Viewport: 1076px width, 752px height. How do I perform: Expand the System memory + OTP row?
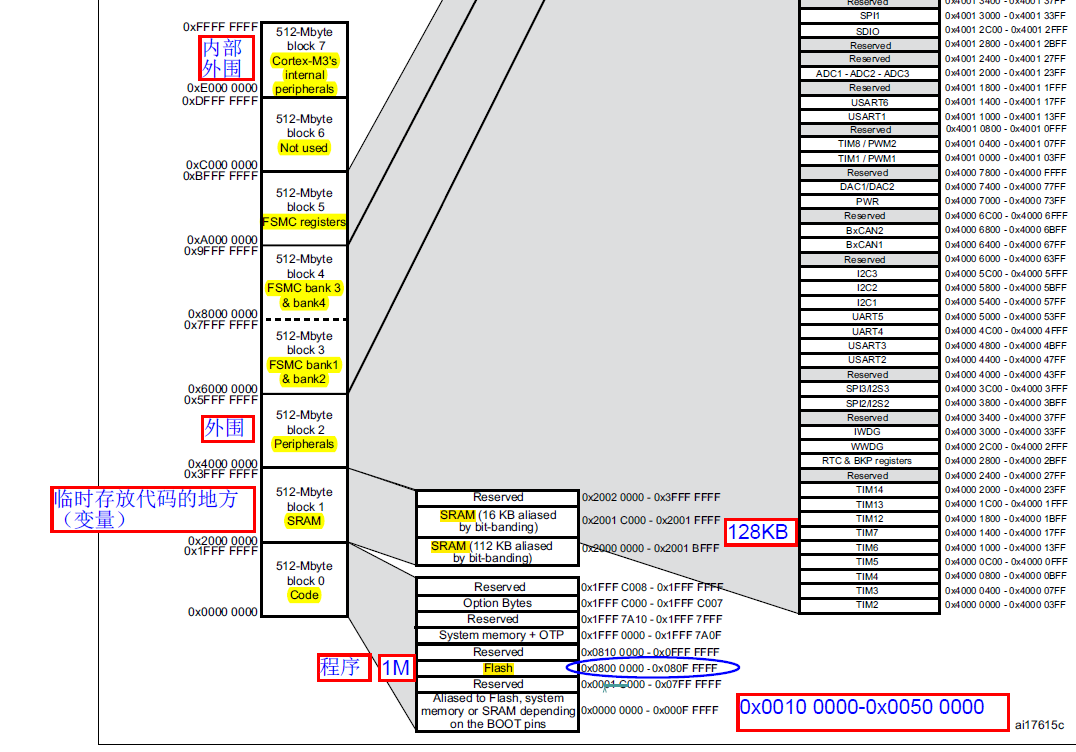tap(496, 635)
